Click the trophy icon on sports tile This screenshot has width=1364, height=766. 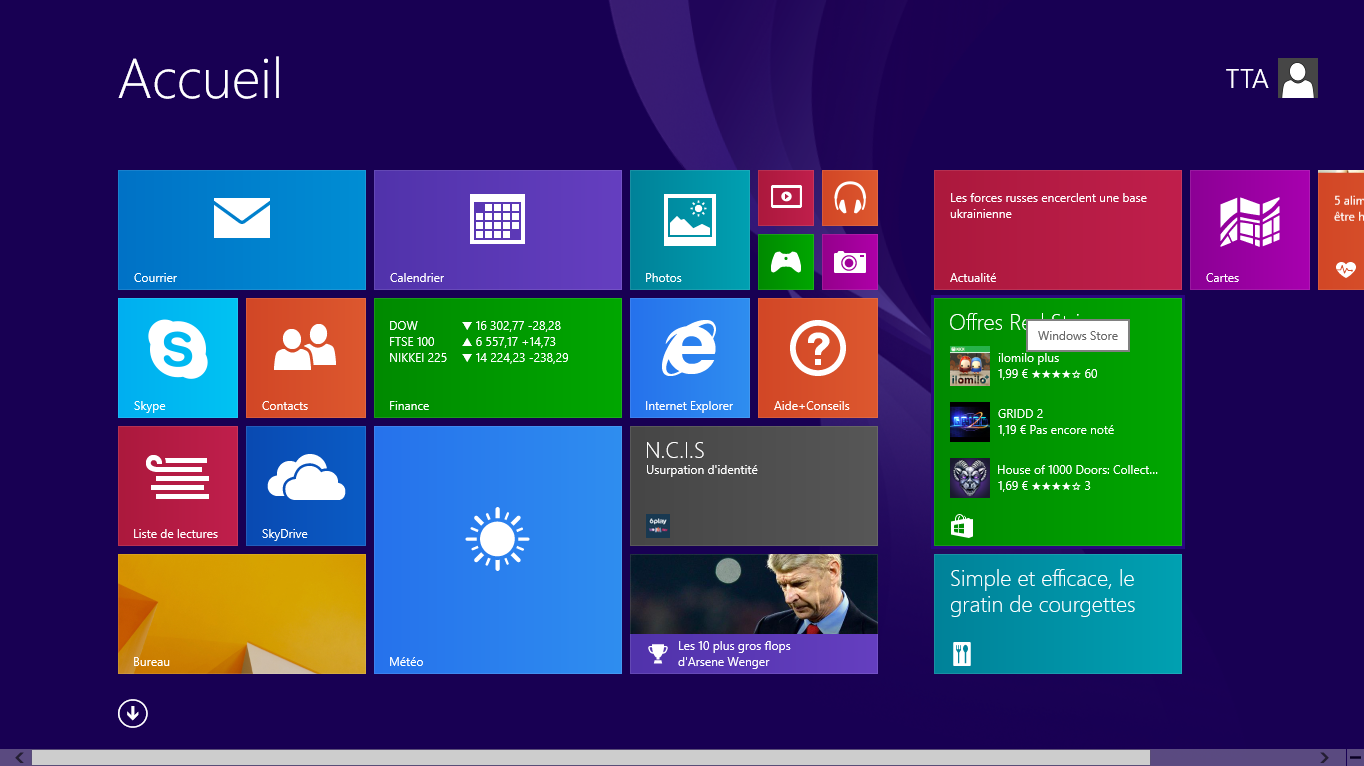click(658, 653)
